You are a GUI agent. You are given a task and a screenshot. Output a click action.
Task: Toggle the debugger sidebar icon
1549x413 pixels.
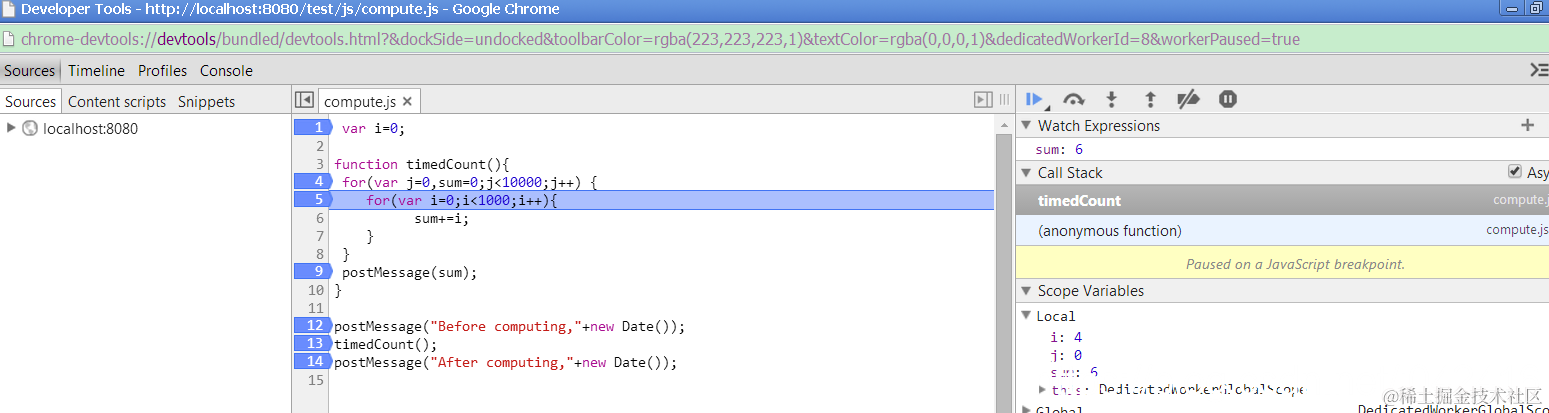click(x=983, y=100)
